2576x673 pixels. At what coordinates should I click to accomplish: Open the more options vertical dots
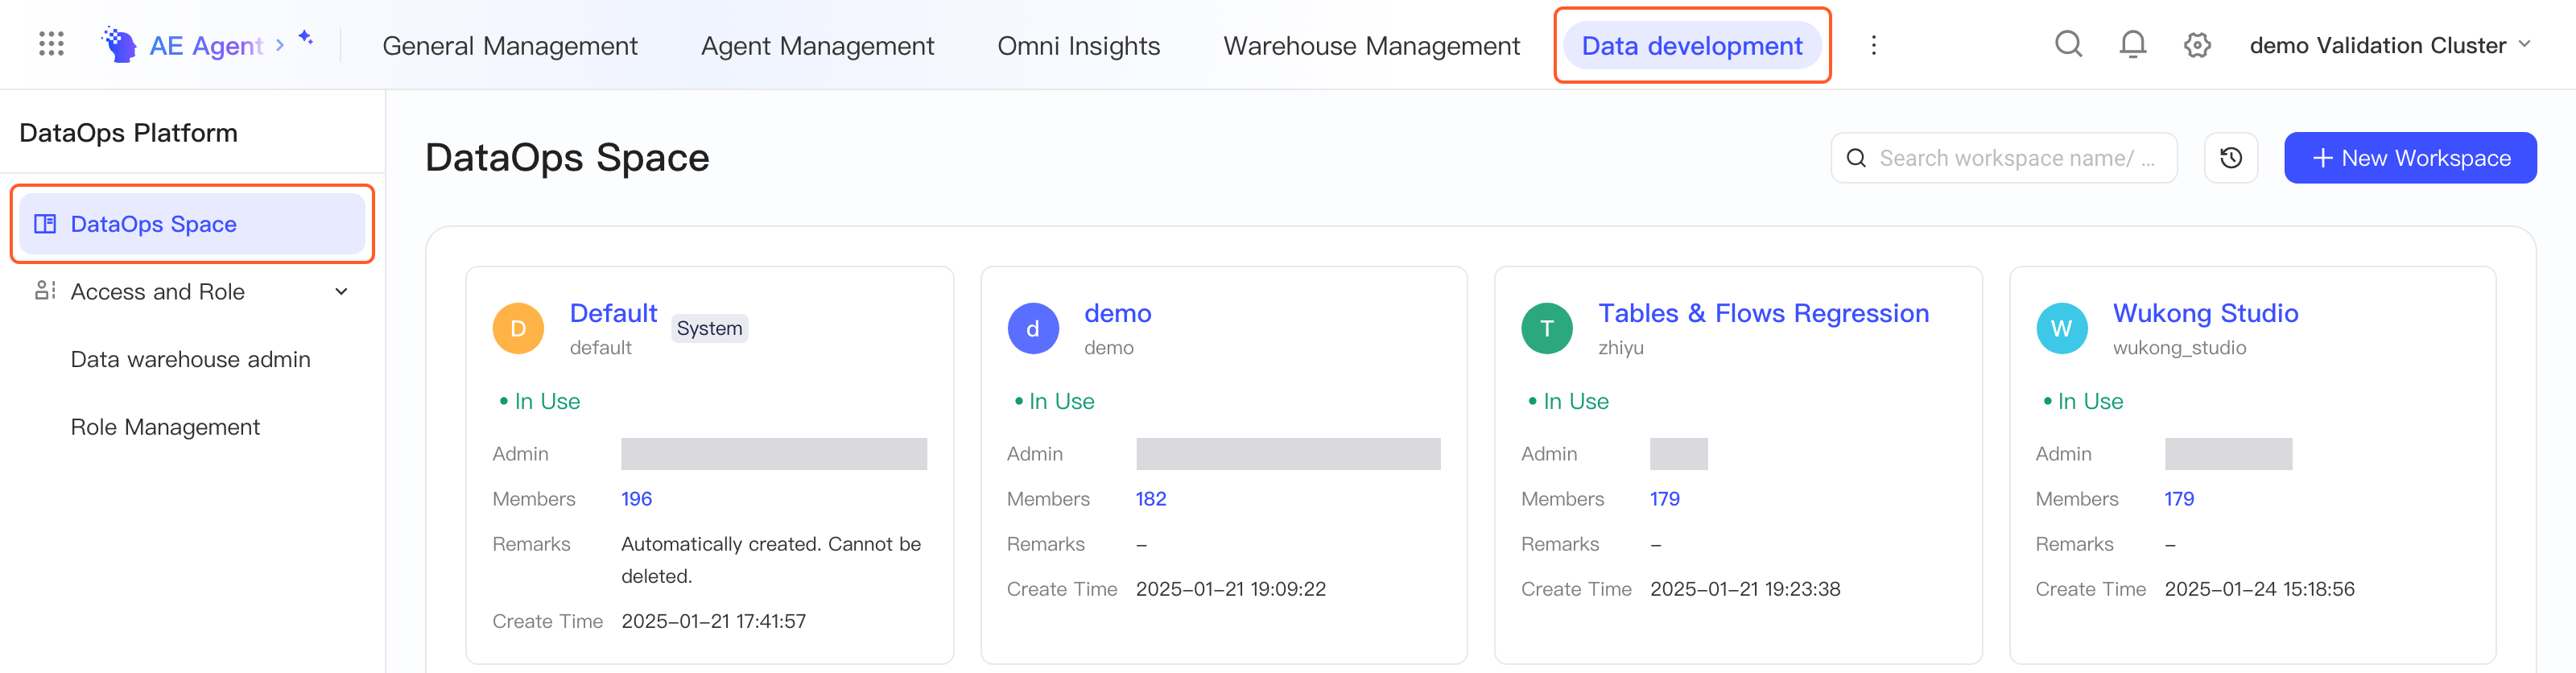[1873, 45]
